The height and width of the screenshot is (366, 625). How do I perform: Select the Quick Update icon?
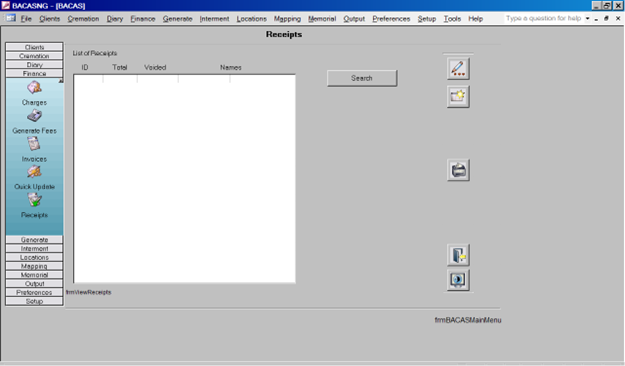click(x=34, y=172)
